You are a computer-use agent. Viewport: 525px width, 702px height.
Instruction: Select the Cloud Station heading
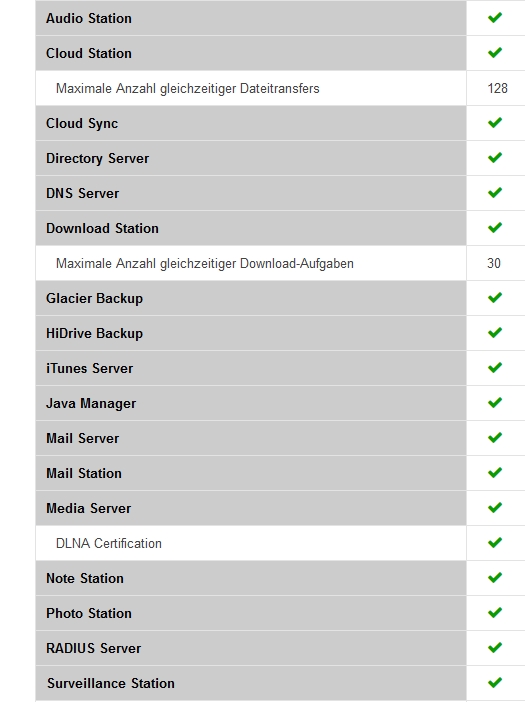coord(89,53)
